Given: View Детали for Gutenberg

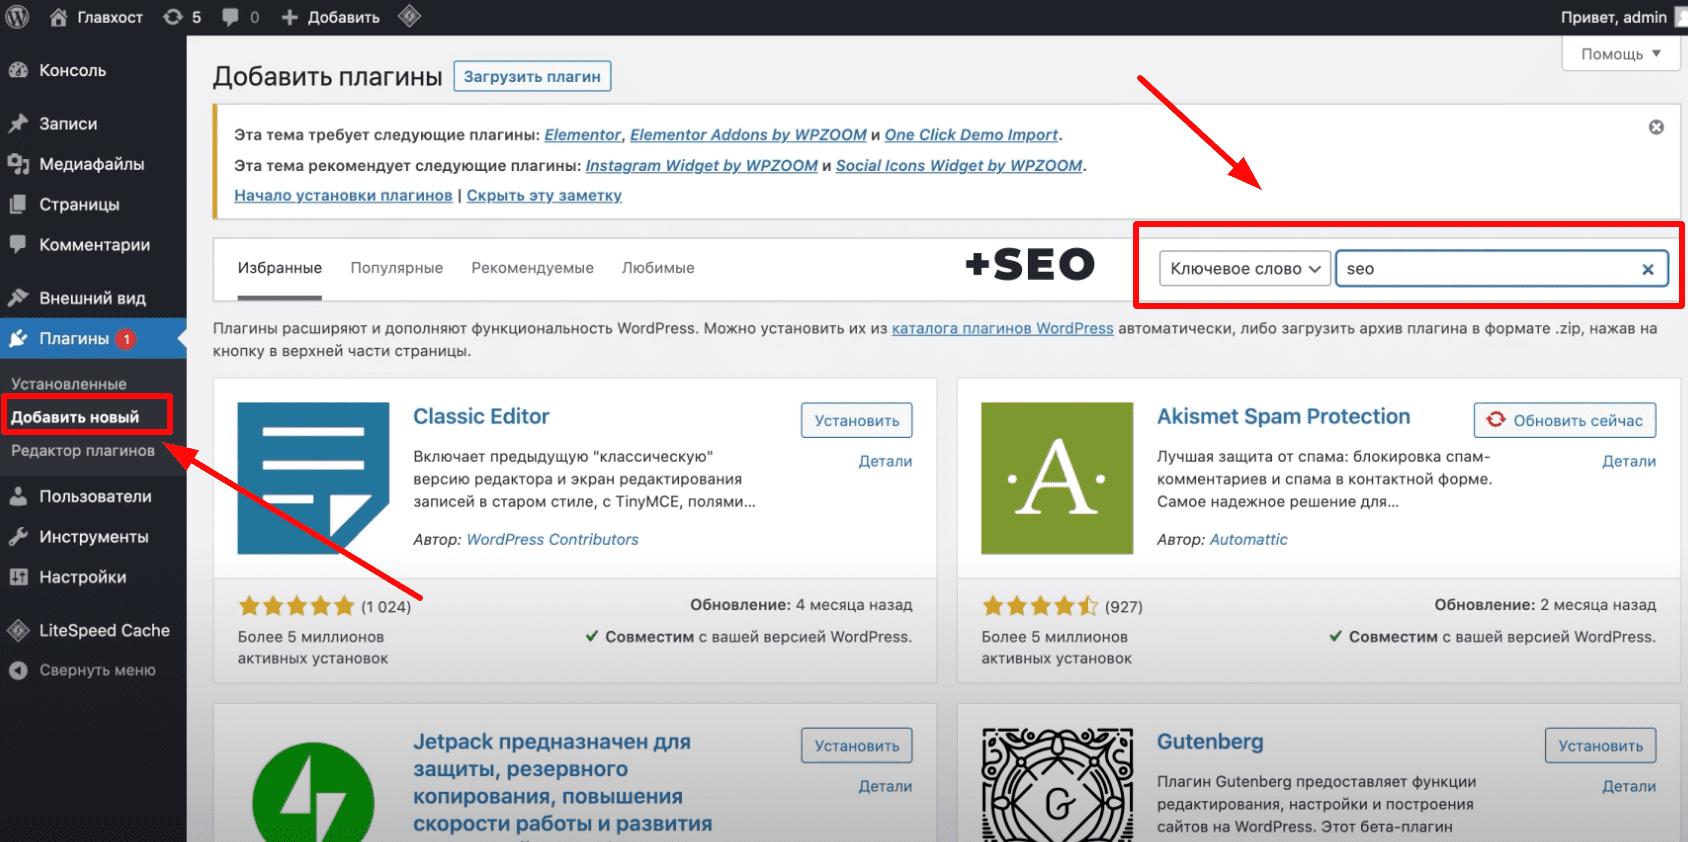Looking at the screenshot, I should click(1629, 787).
